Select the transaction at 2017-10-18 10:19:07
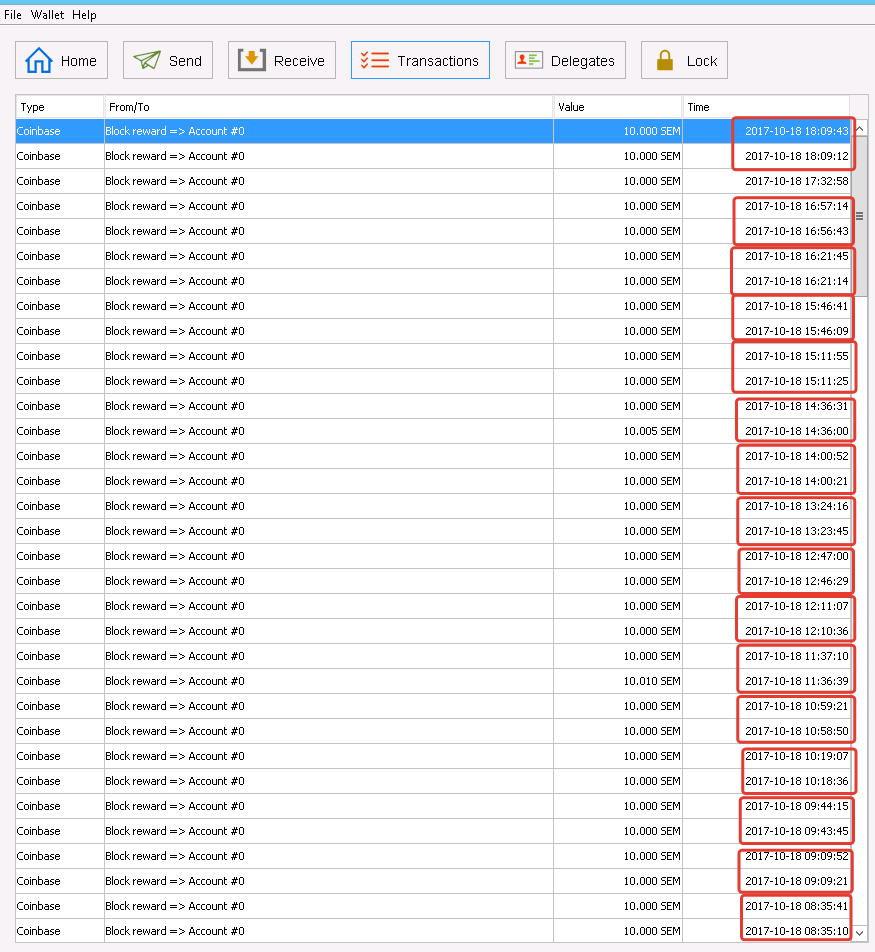Screen dimensions: 875x952 coord(432,756)
